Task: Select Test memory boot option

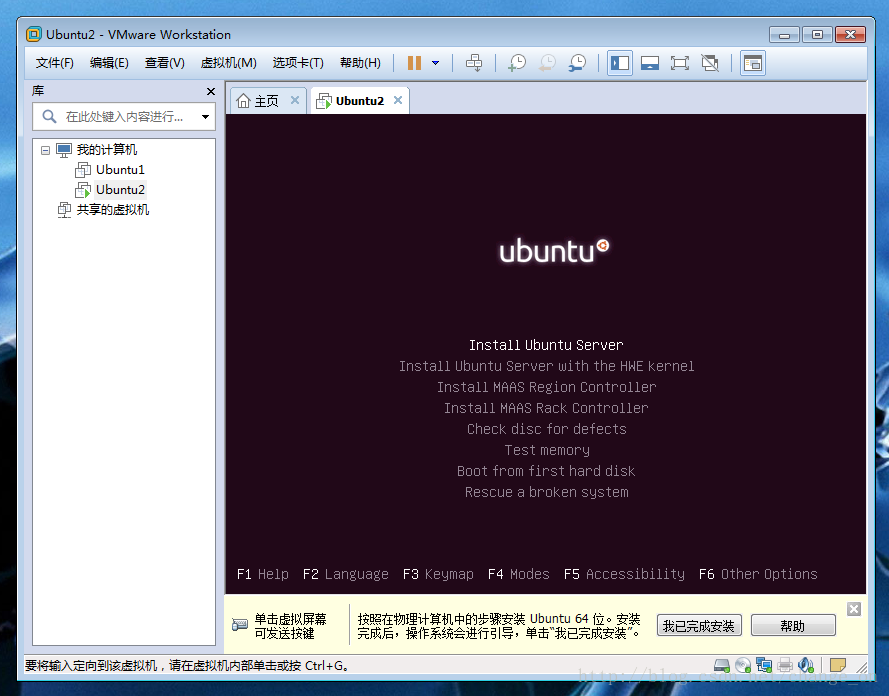Action: coord(547,450)
